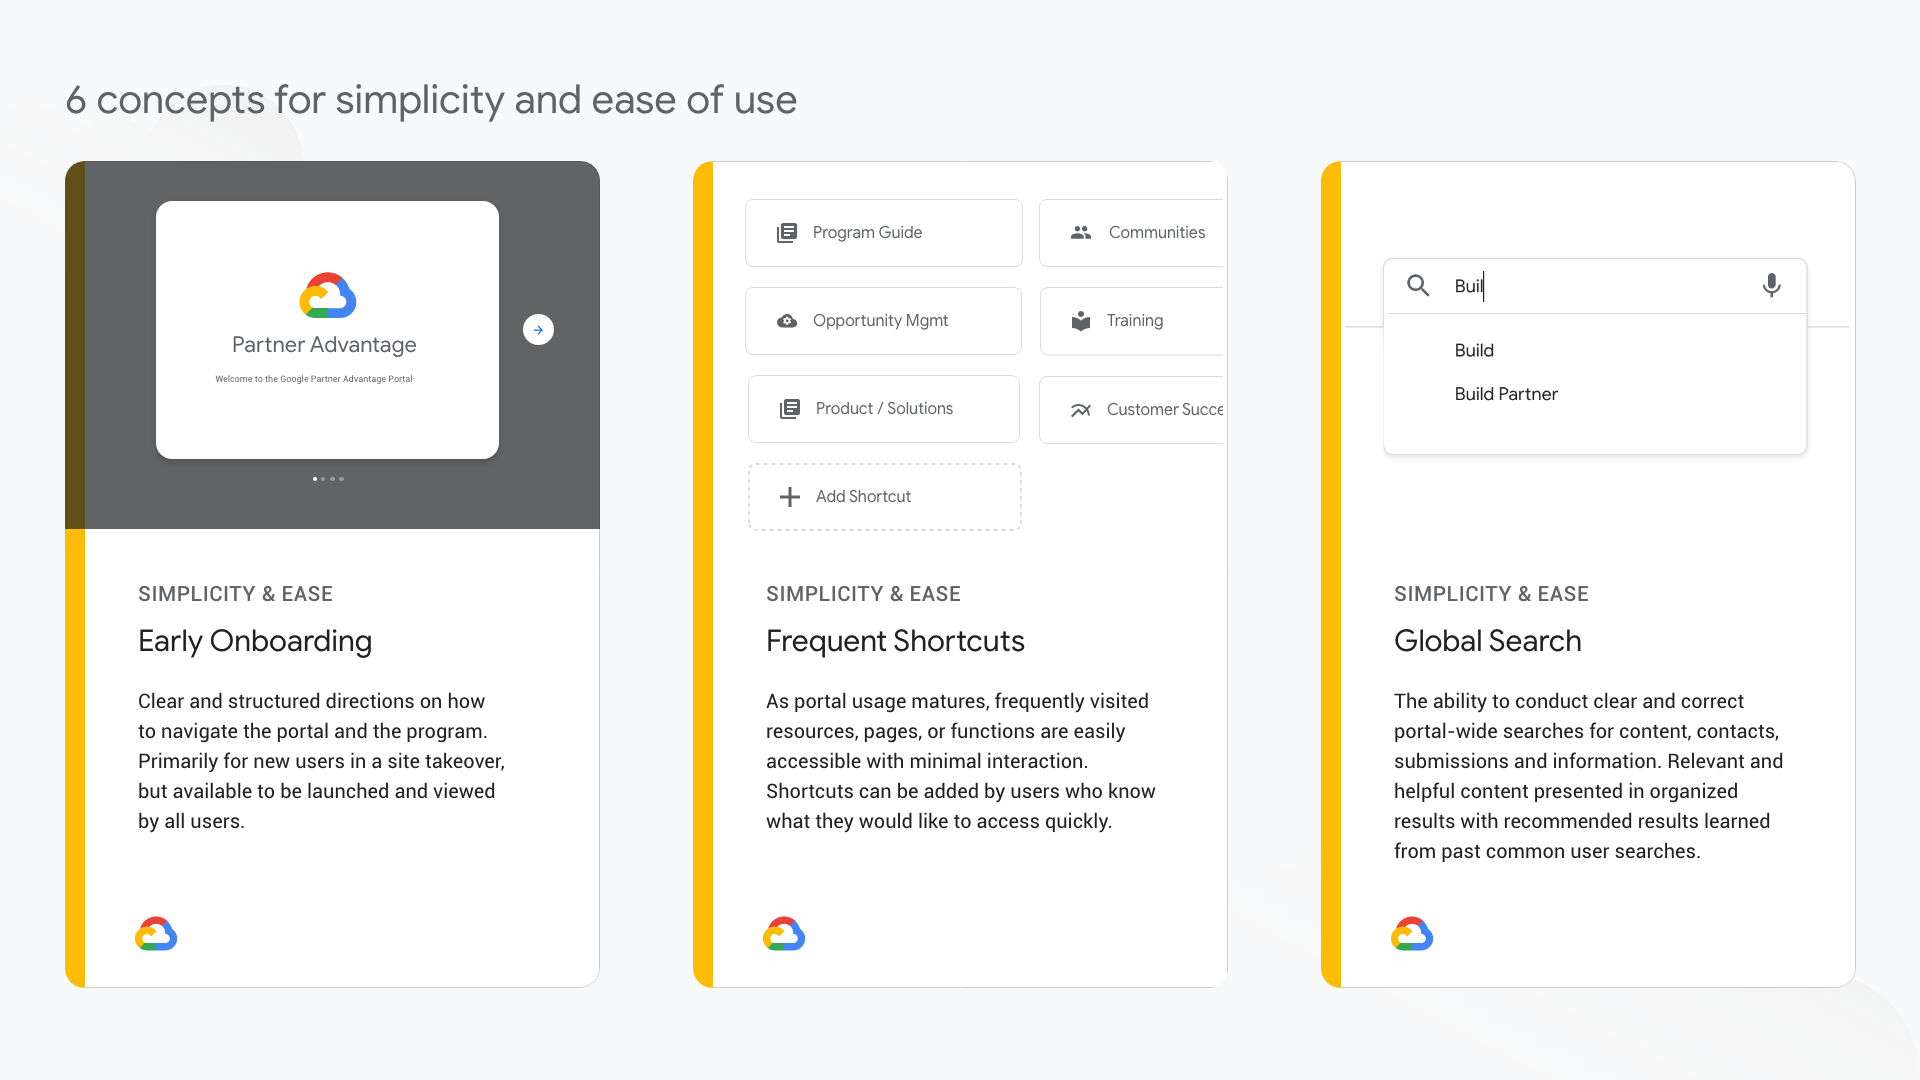This screenshot has height=1080, width=1920.
Task: Activate the microphone voice search icon
Action: pyautogui.click(x=1771, y=286)
